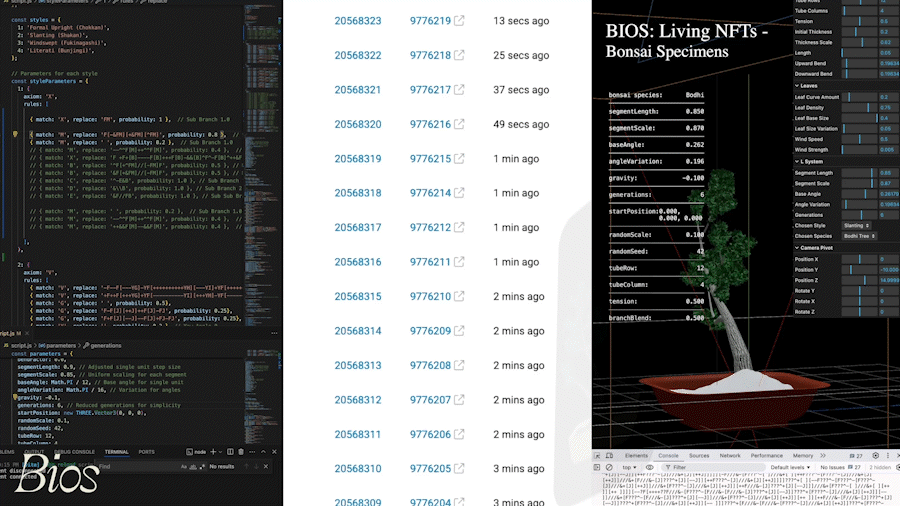Screen dimensions: 900x506
Task: Open terminal panel more actions menu
Action: [252, 452]
